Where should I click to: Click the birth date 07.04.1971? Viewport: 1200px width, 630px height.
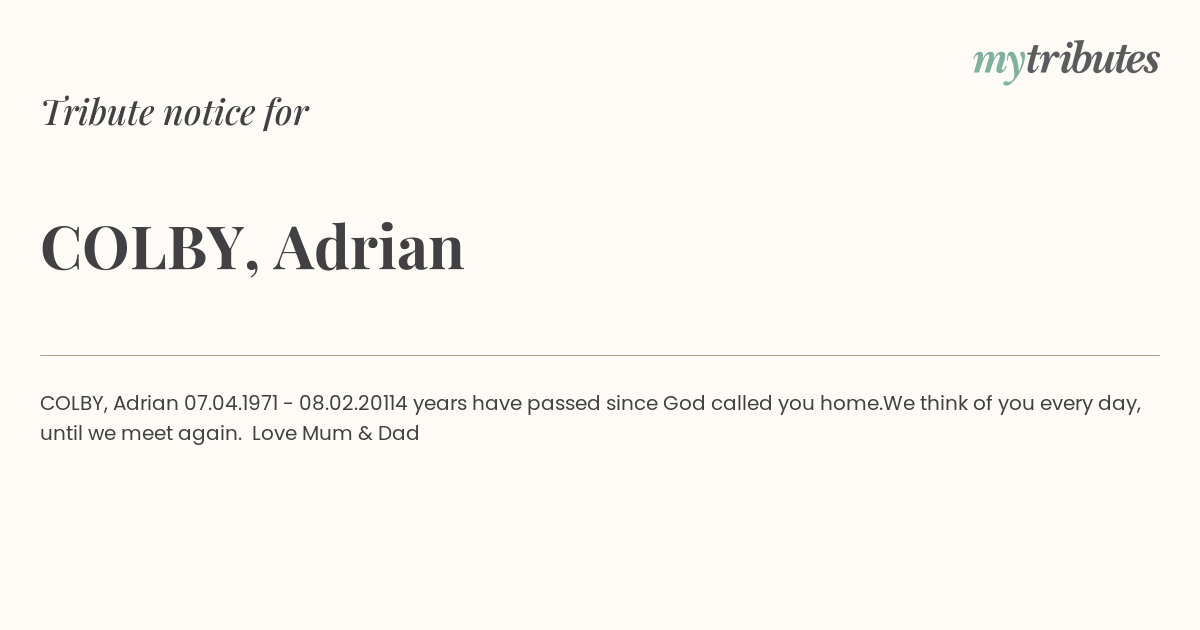(231, 404)
